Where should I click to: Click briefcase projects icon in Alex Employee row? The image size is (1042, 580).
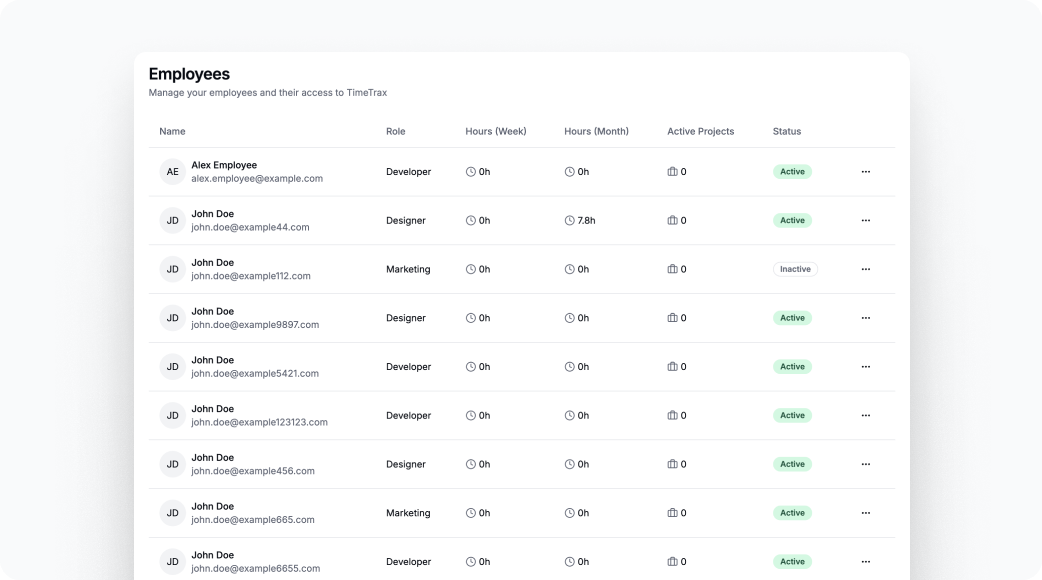coord(673,171)
